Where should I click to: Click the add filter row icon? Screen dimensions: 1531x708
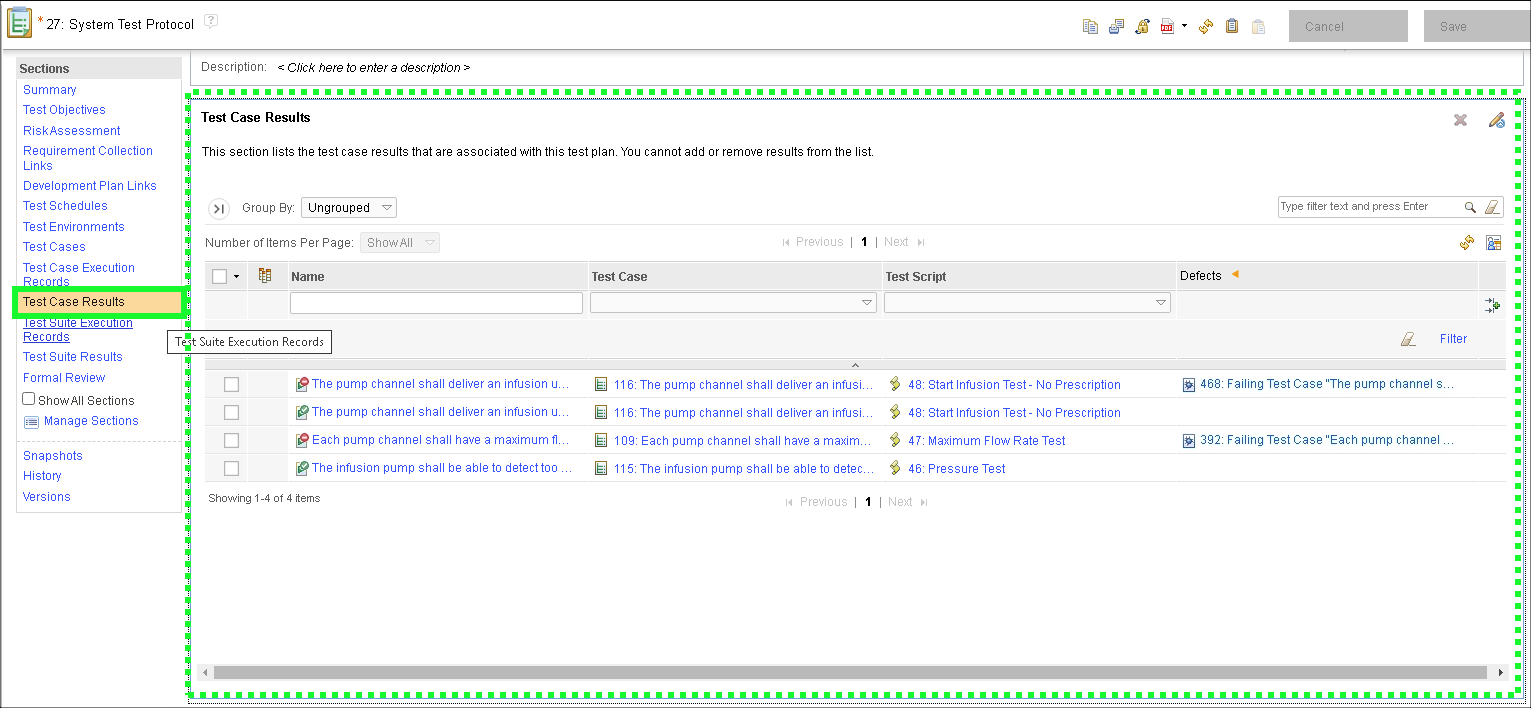(1492, 305)
